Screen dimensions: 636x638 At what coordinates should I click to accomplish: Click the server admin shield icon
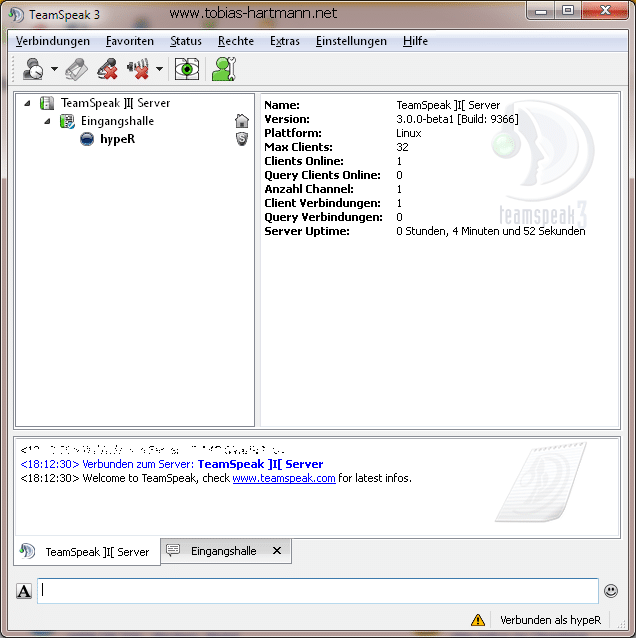(242, 139)
